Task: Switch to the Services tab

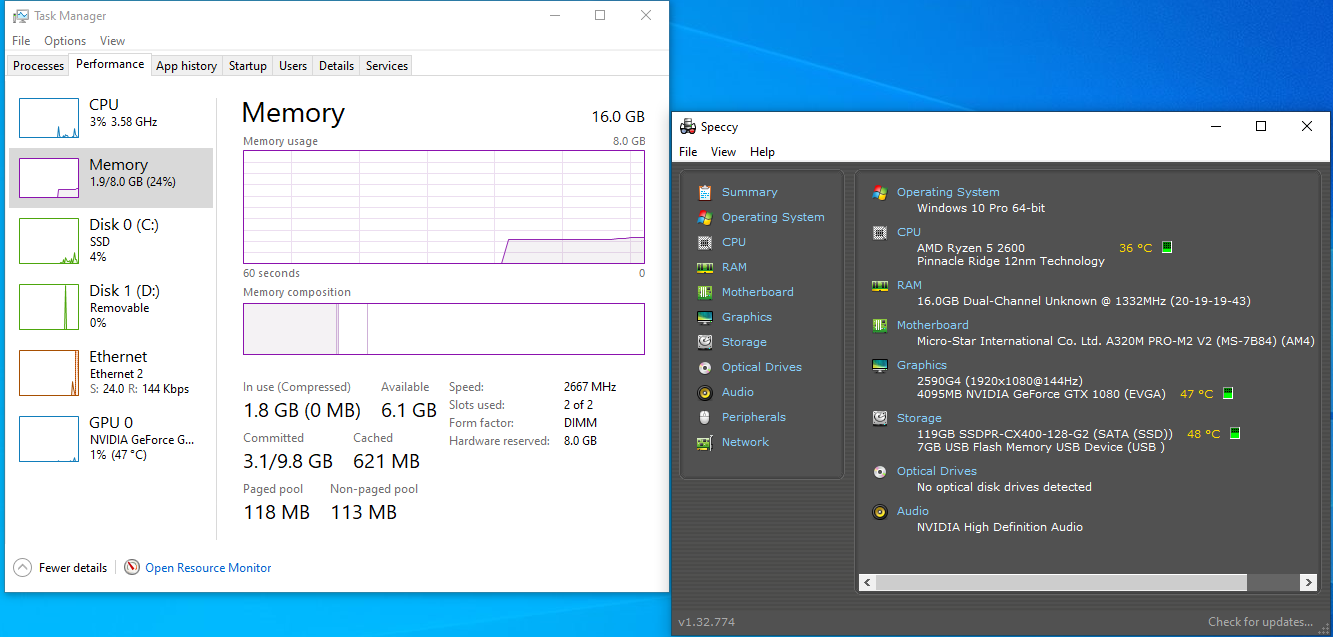Action: tap(387, 66)
